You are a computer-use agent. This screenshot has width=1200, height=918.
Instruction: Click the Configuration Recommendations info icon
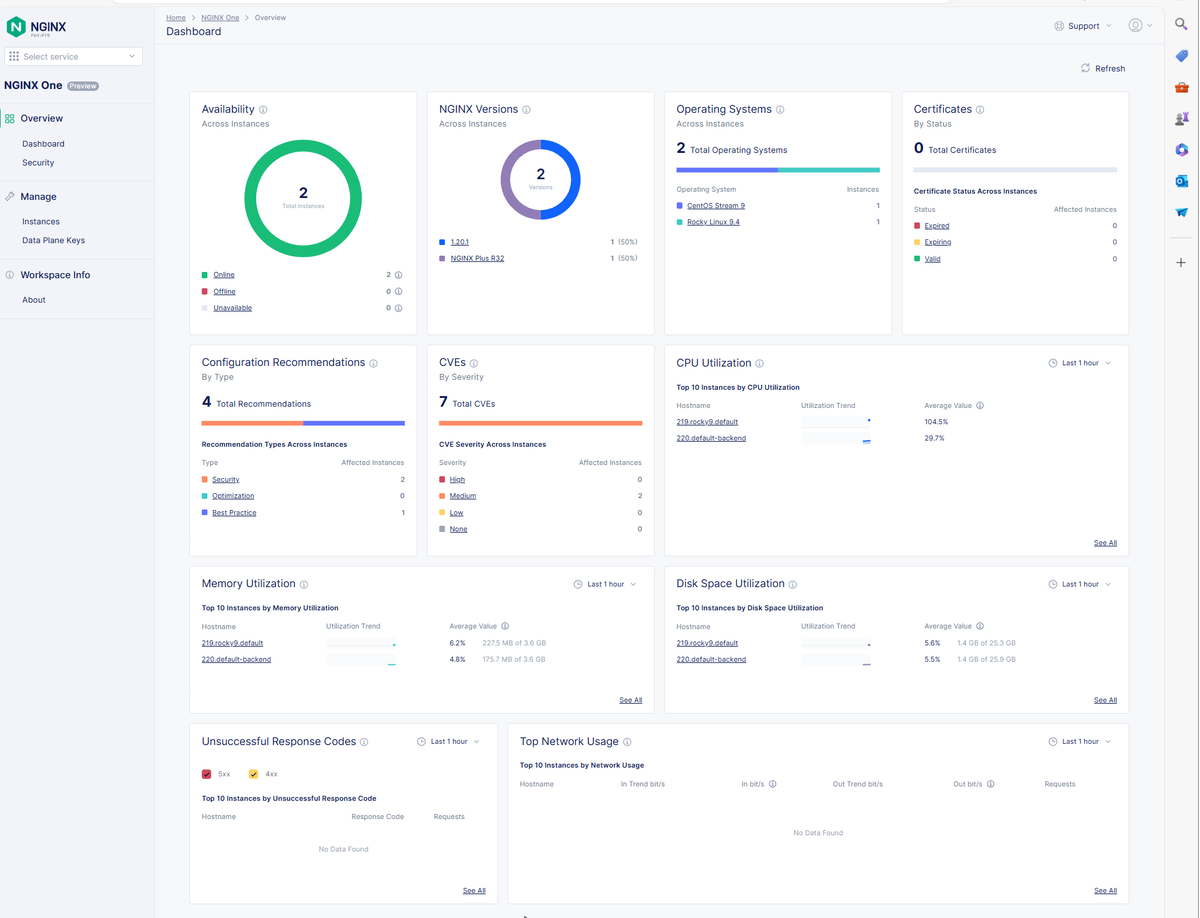[x=374, y=364]
